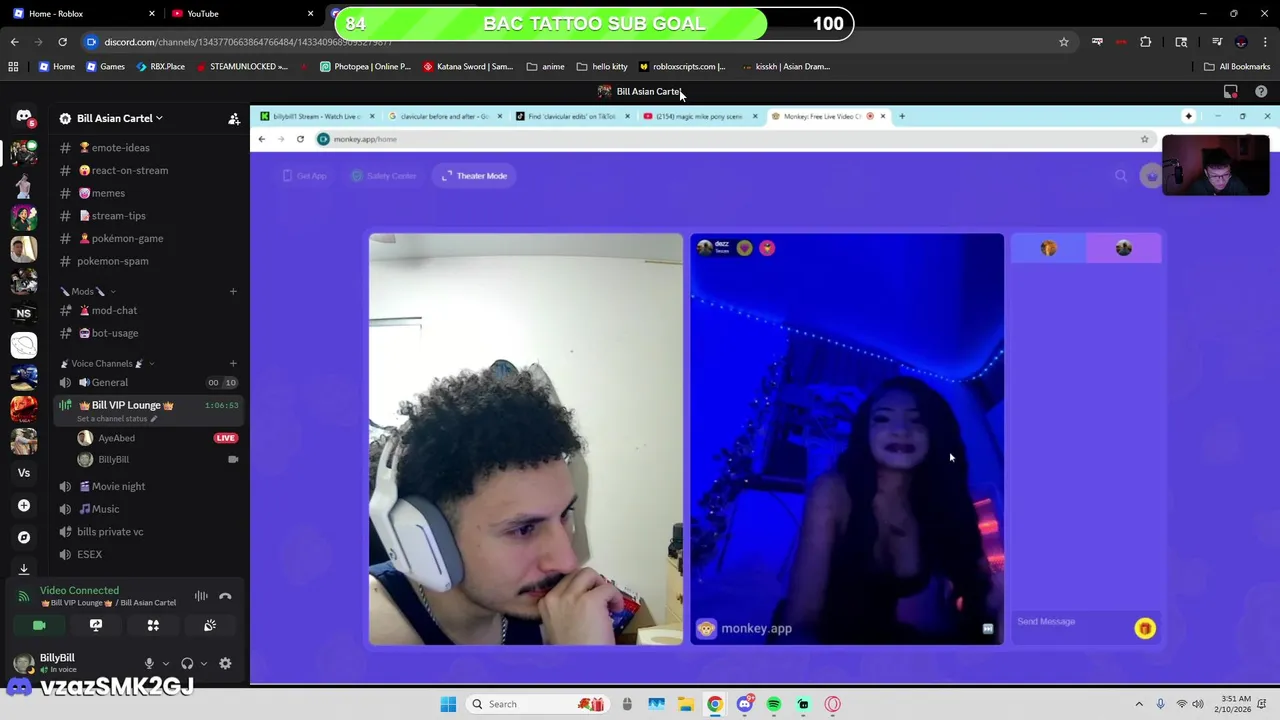
Task: Open headphone output options arrow
Action: (x=204, y=663)
